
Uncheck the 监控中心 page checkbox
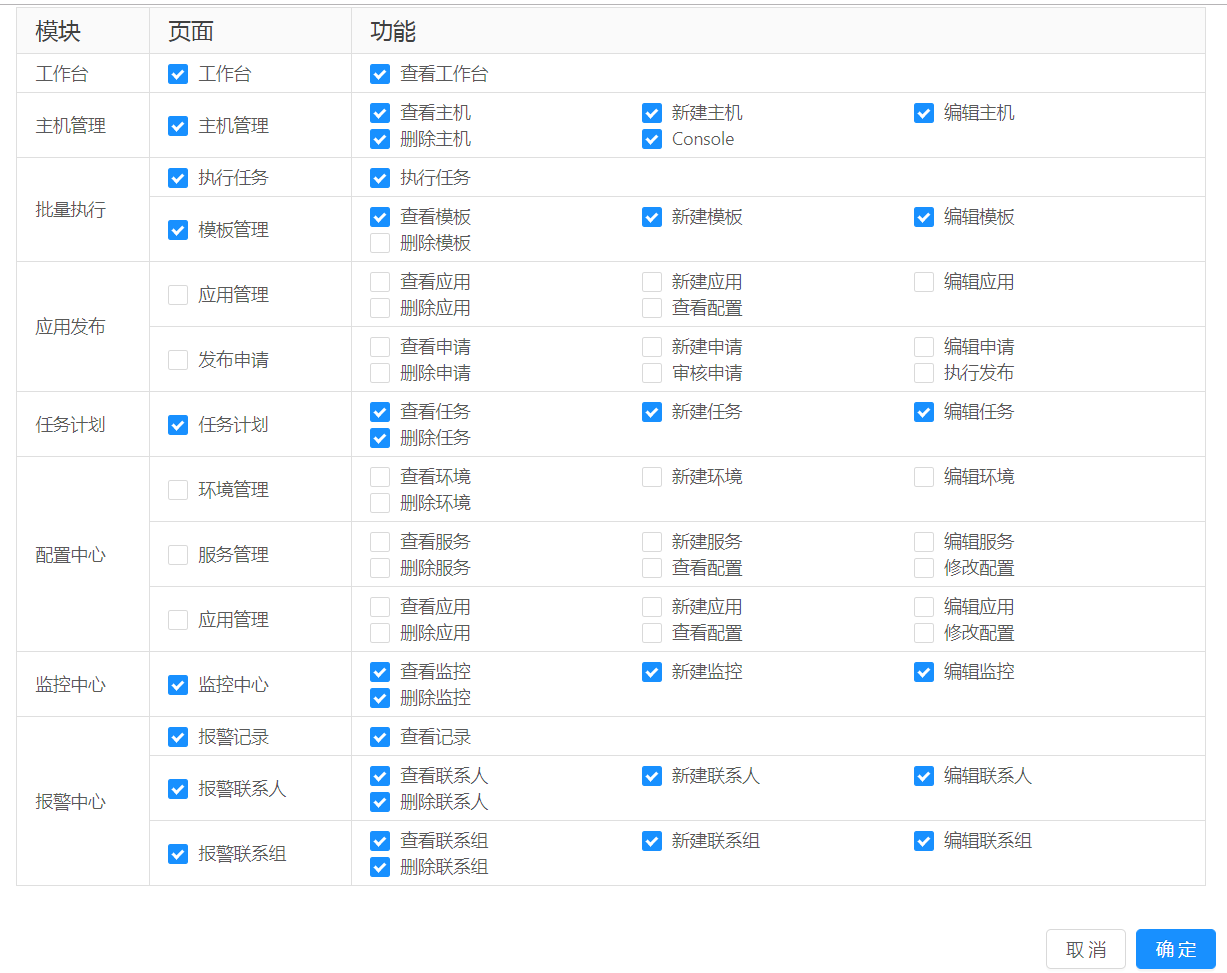click(x=178, y=685)
